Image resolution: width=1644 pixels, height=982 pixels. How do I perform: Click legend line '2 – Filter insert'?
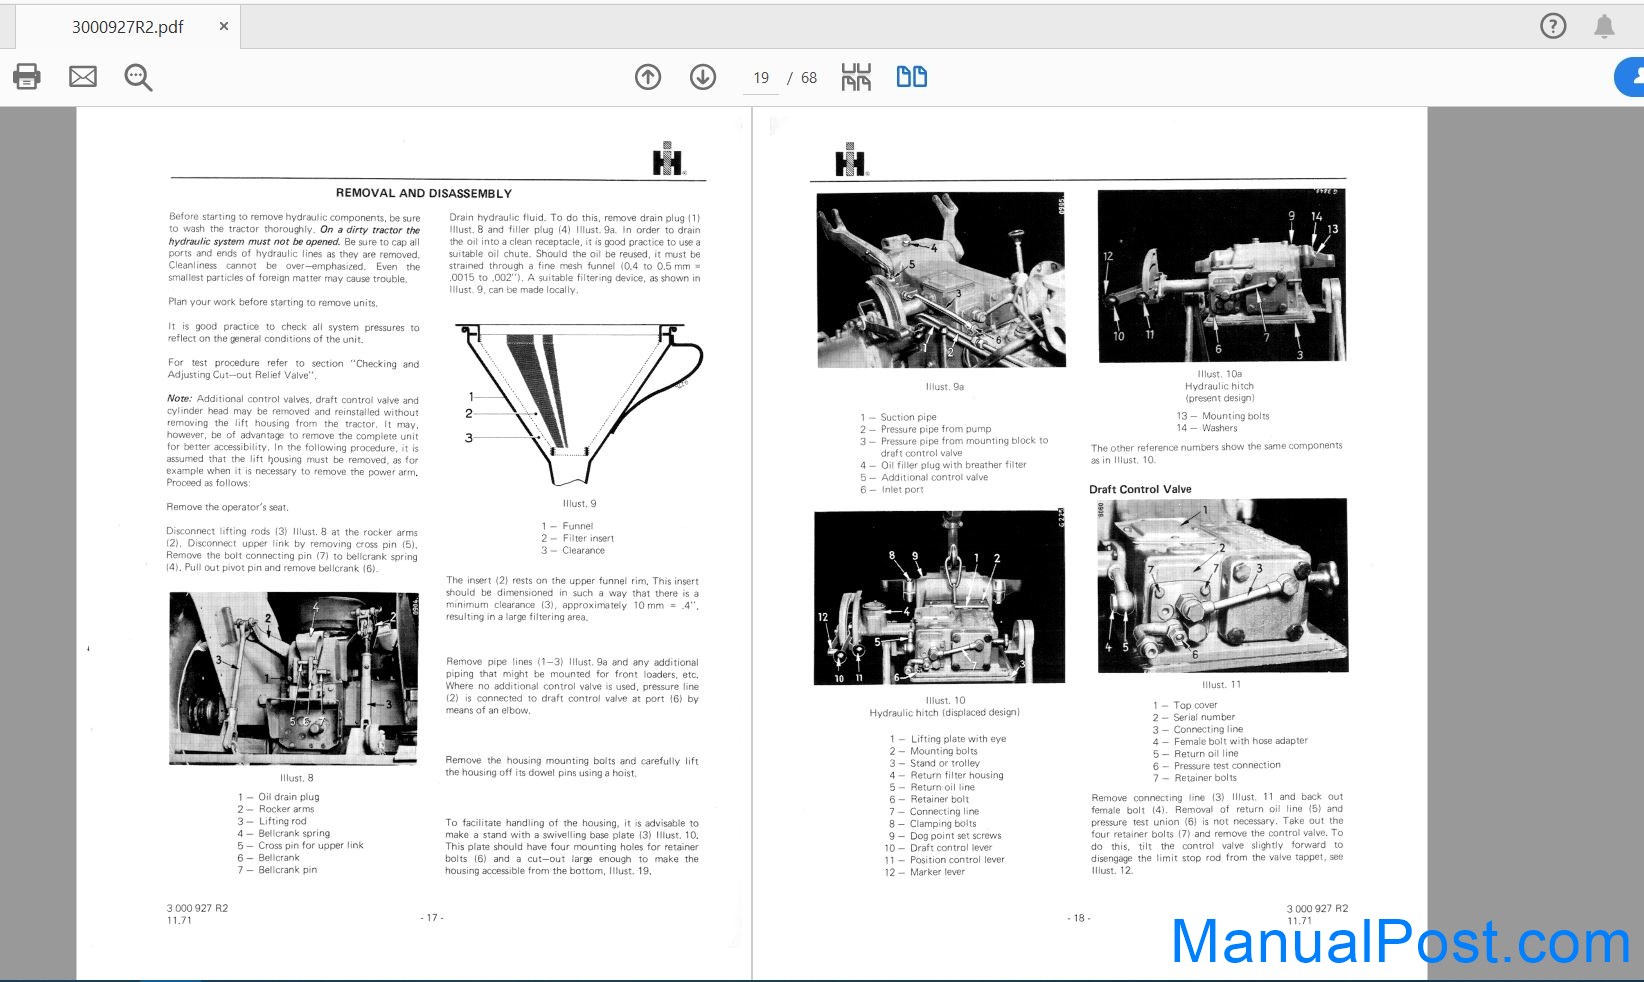(578, 538)
